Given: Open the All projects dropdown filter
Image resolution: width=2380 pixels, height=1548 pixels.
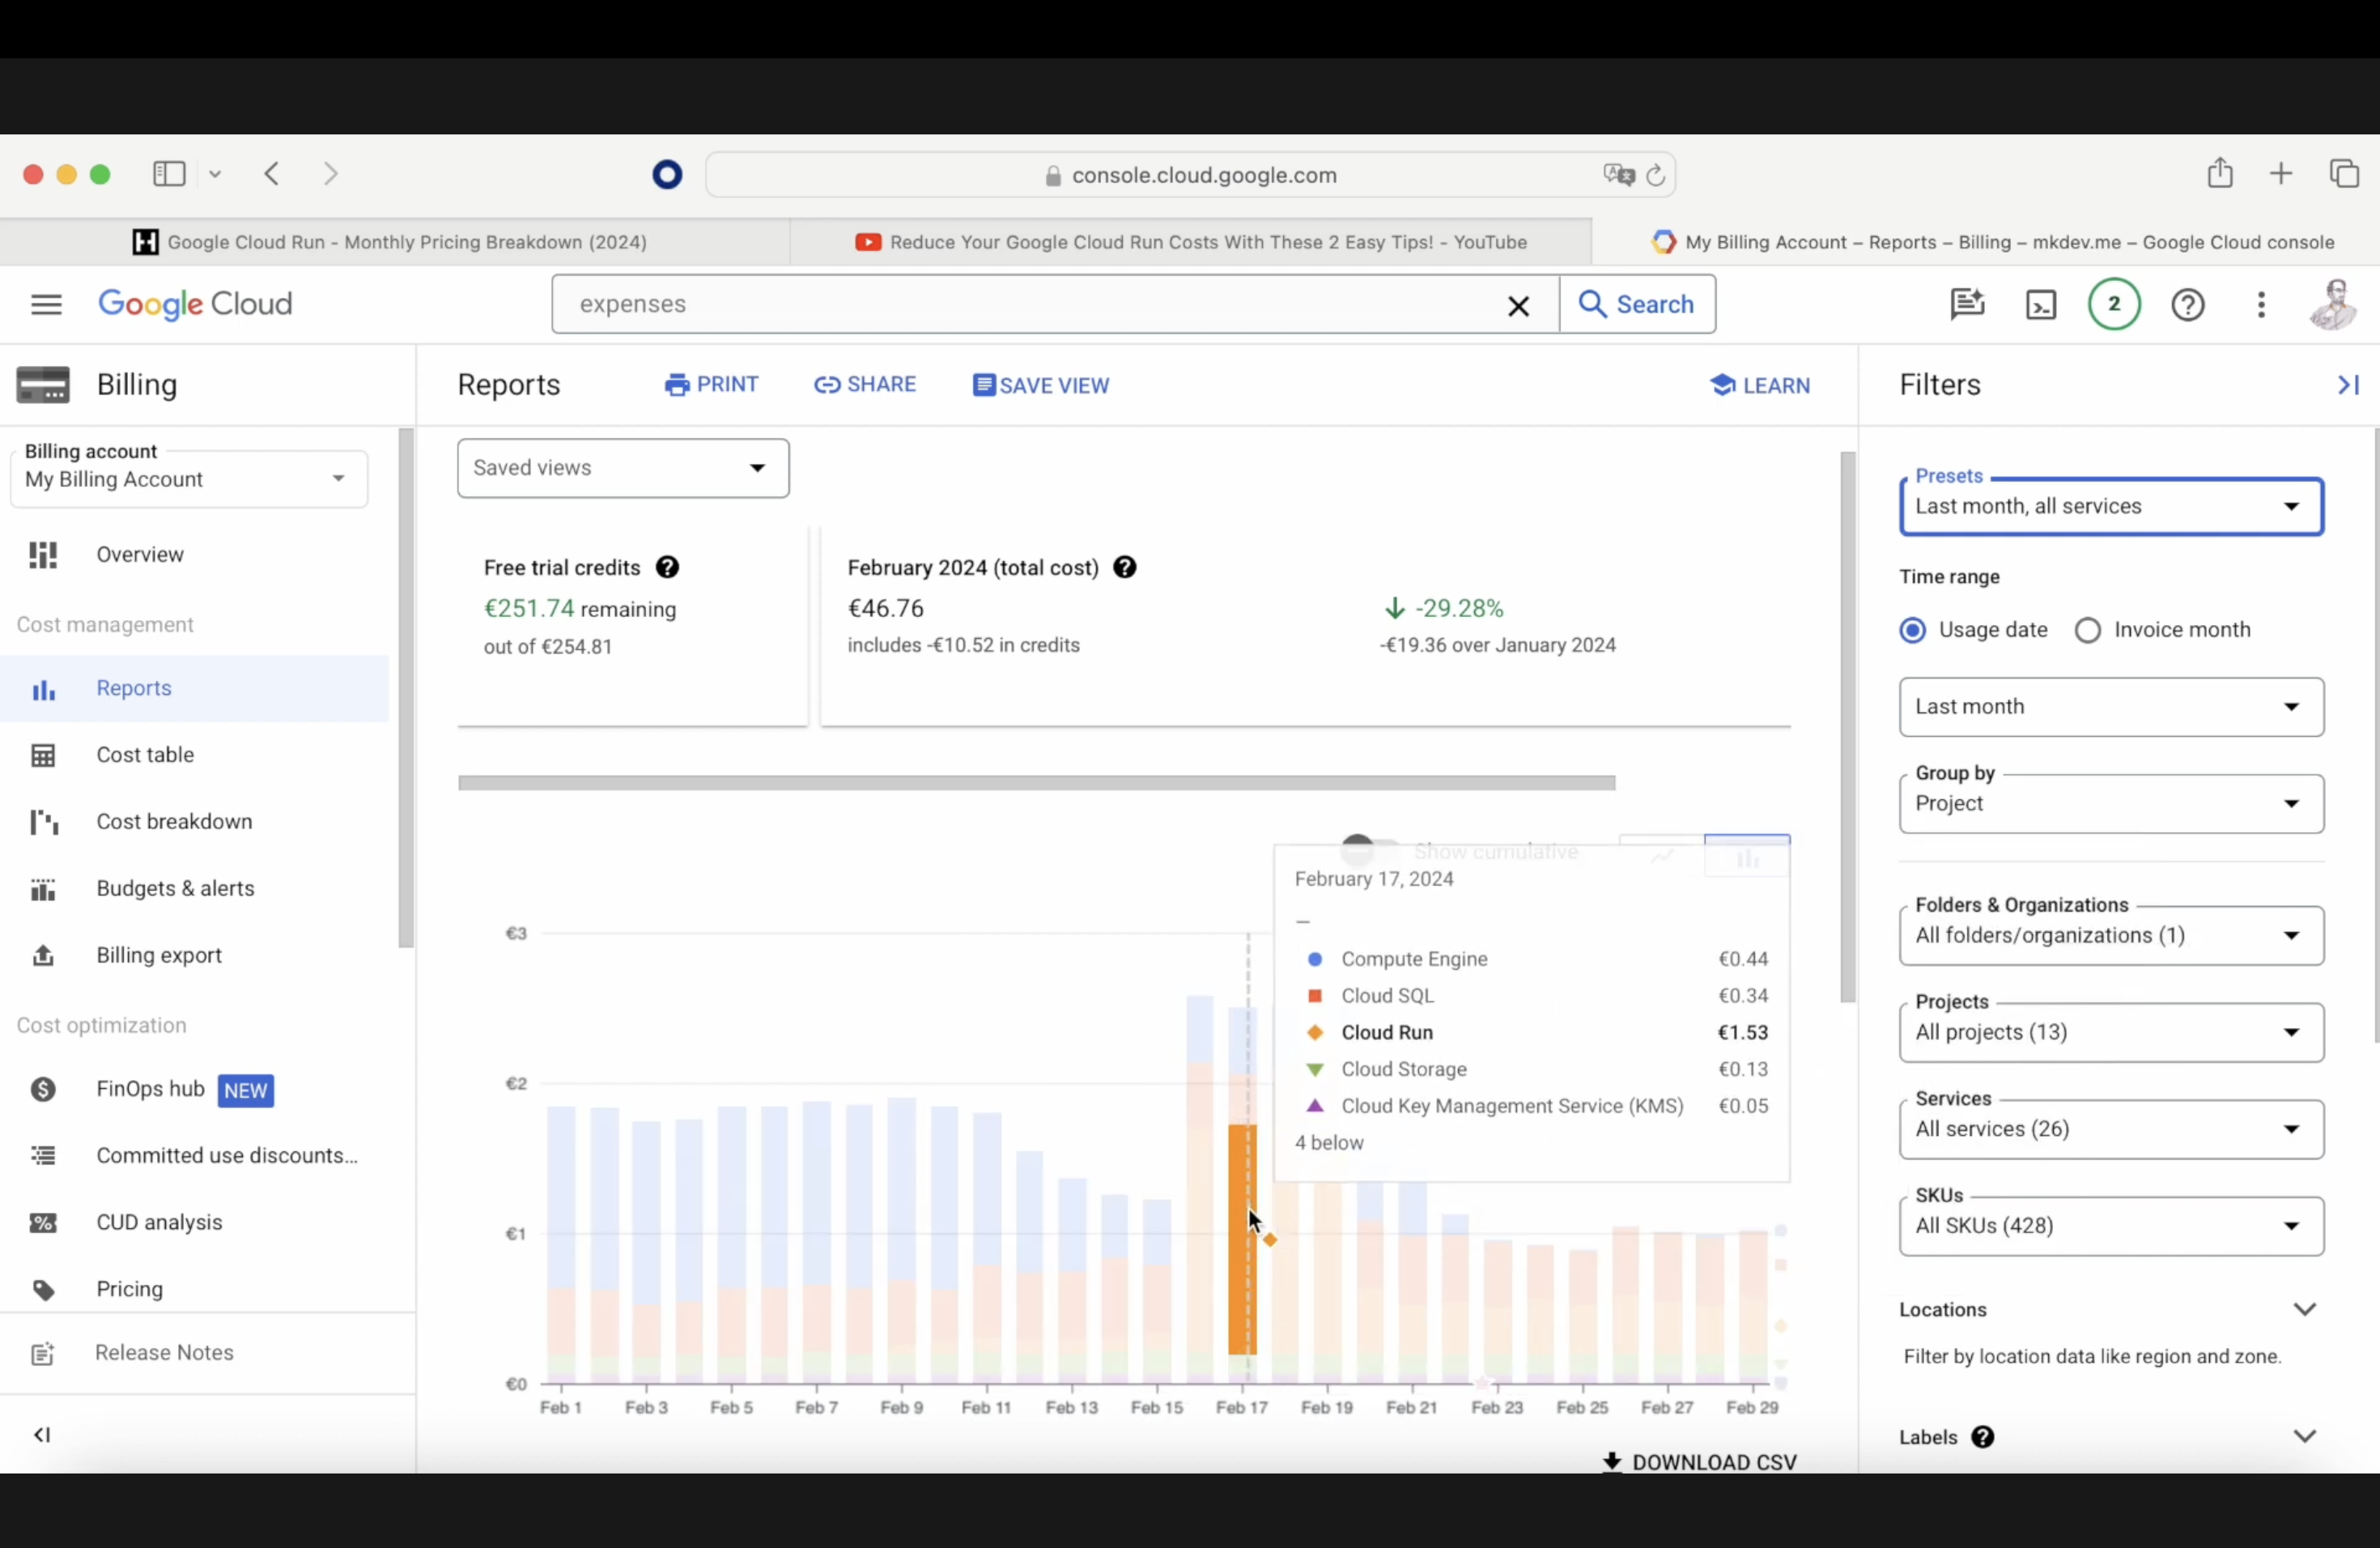Looking at the screenshot, I should [2110, 1031].
